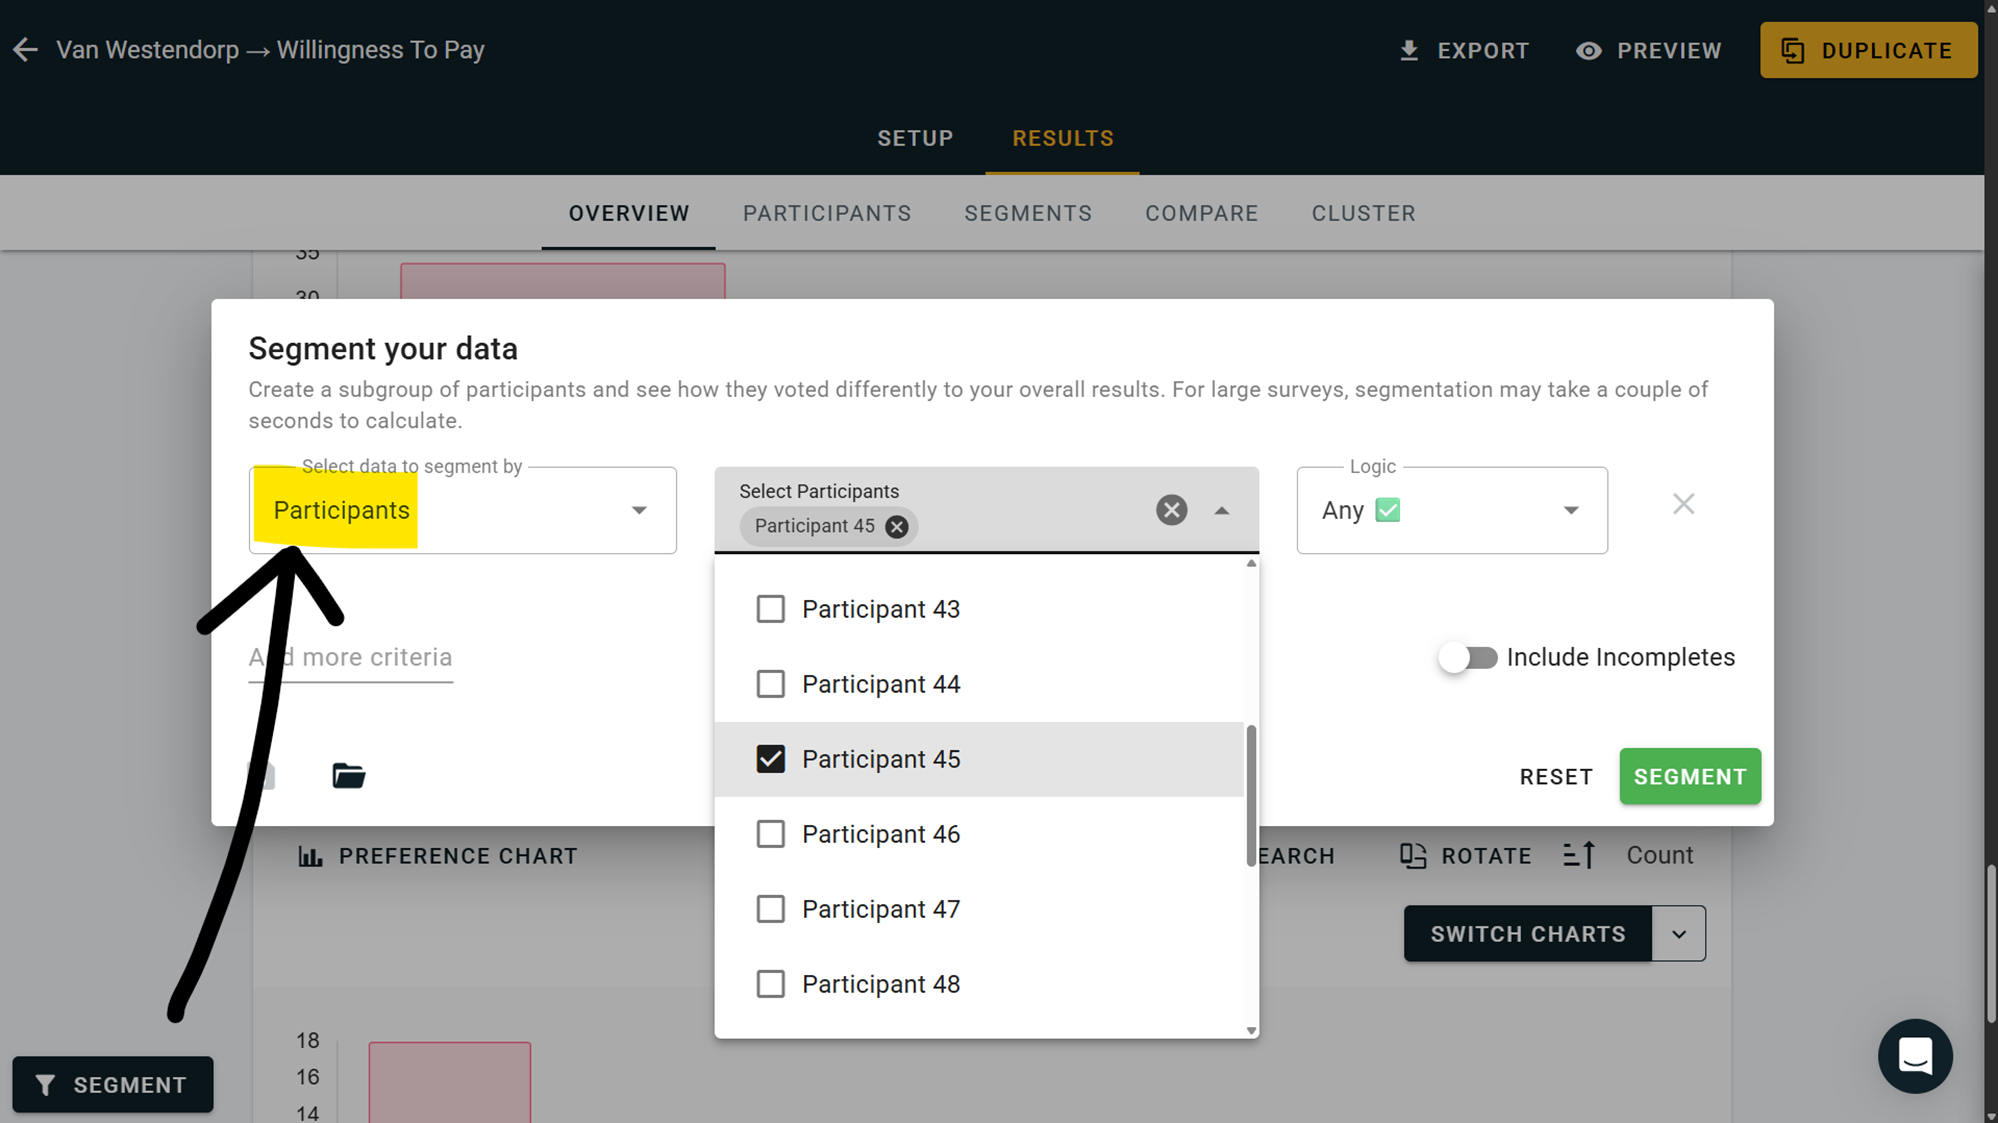Open the Select data to segment by dropdown
The width and height of the screenshot is (1998, 1123).
pyautogui.click(x=638, y=510)
